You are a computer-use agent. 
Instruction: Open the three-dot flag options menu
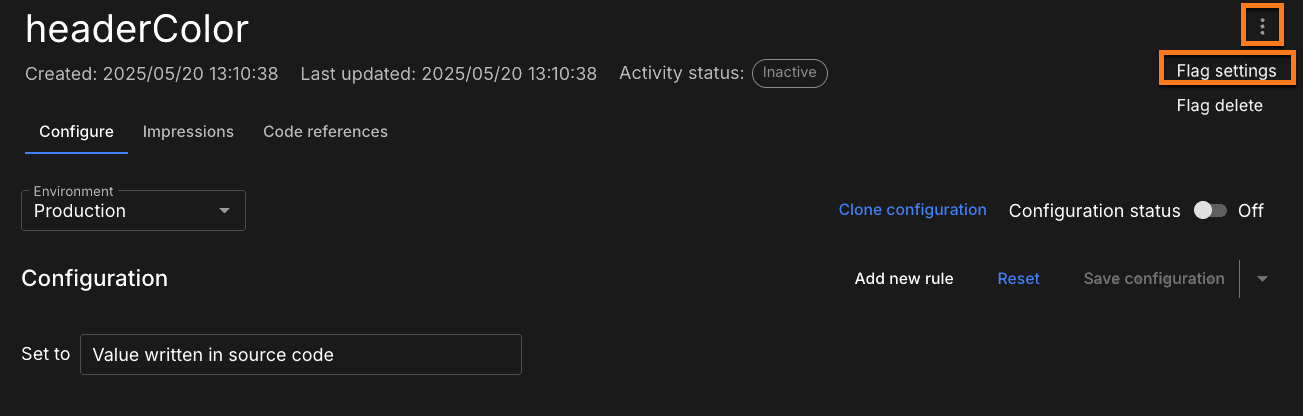1262,26
